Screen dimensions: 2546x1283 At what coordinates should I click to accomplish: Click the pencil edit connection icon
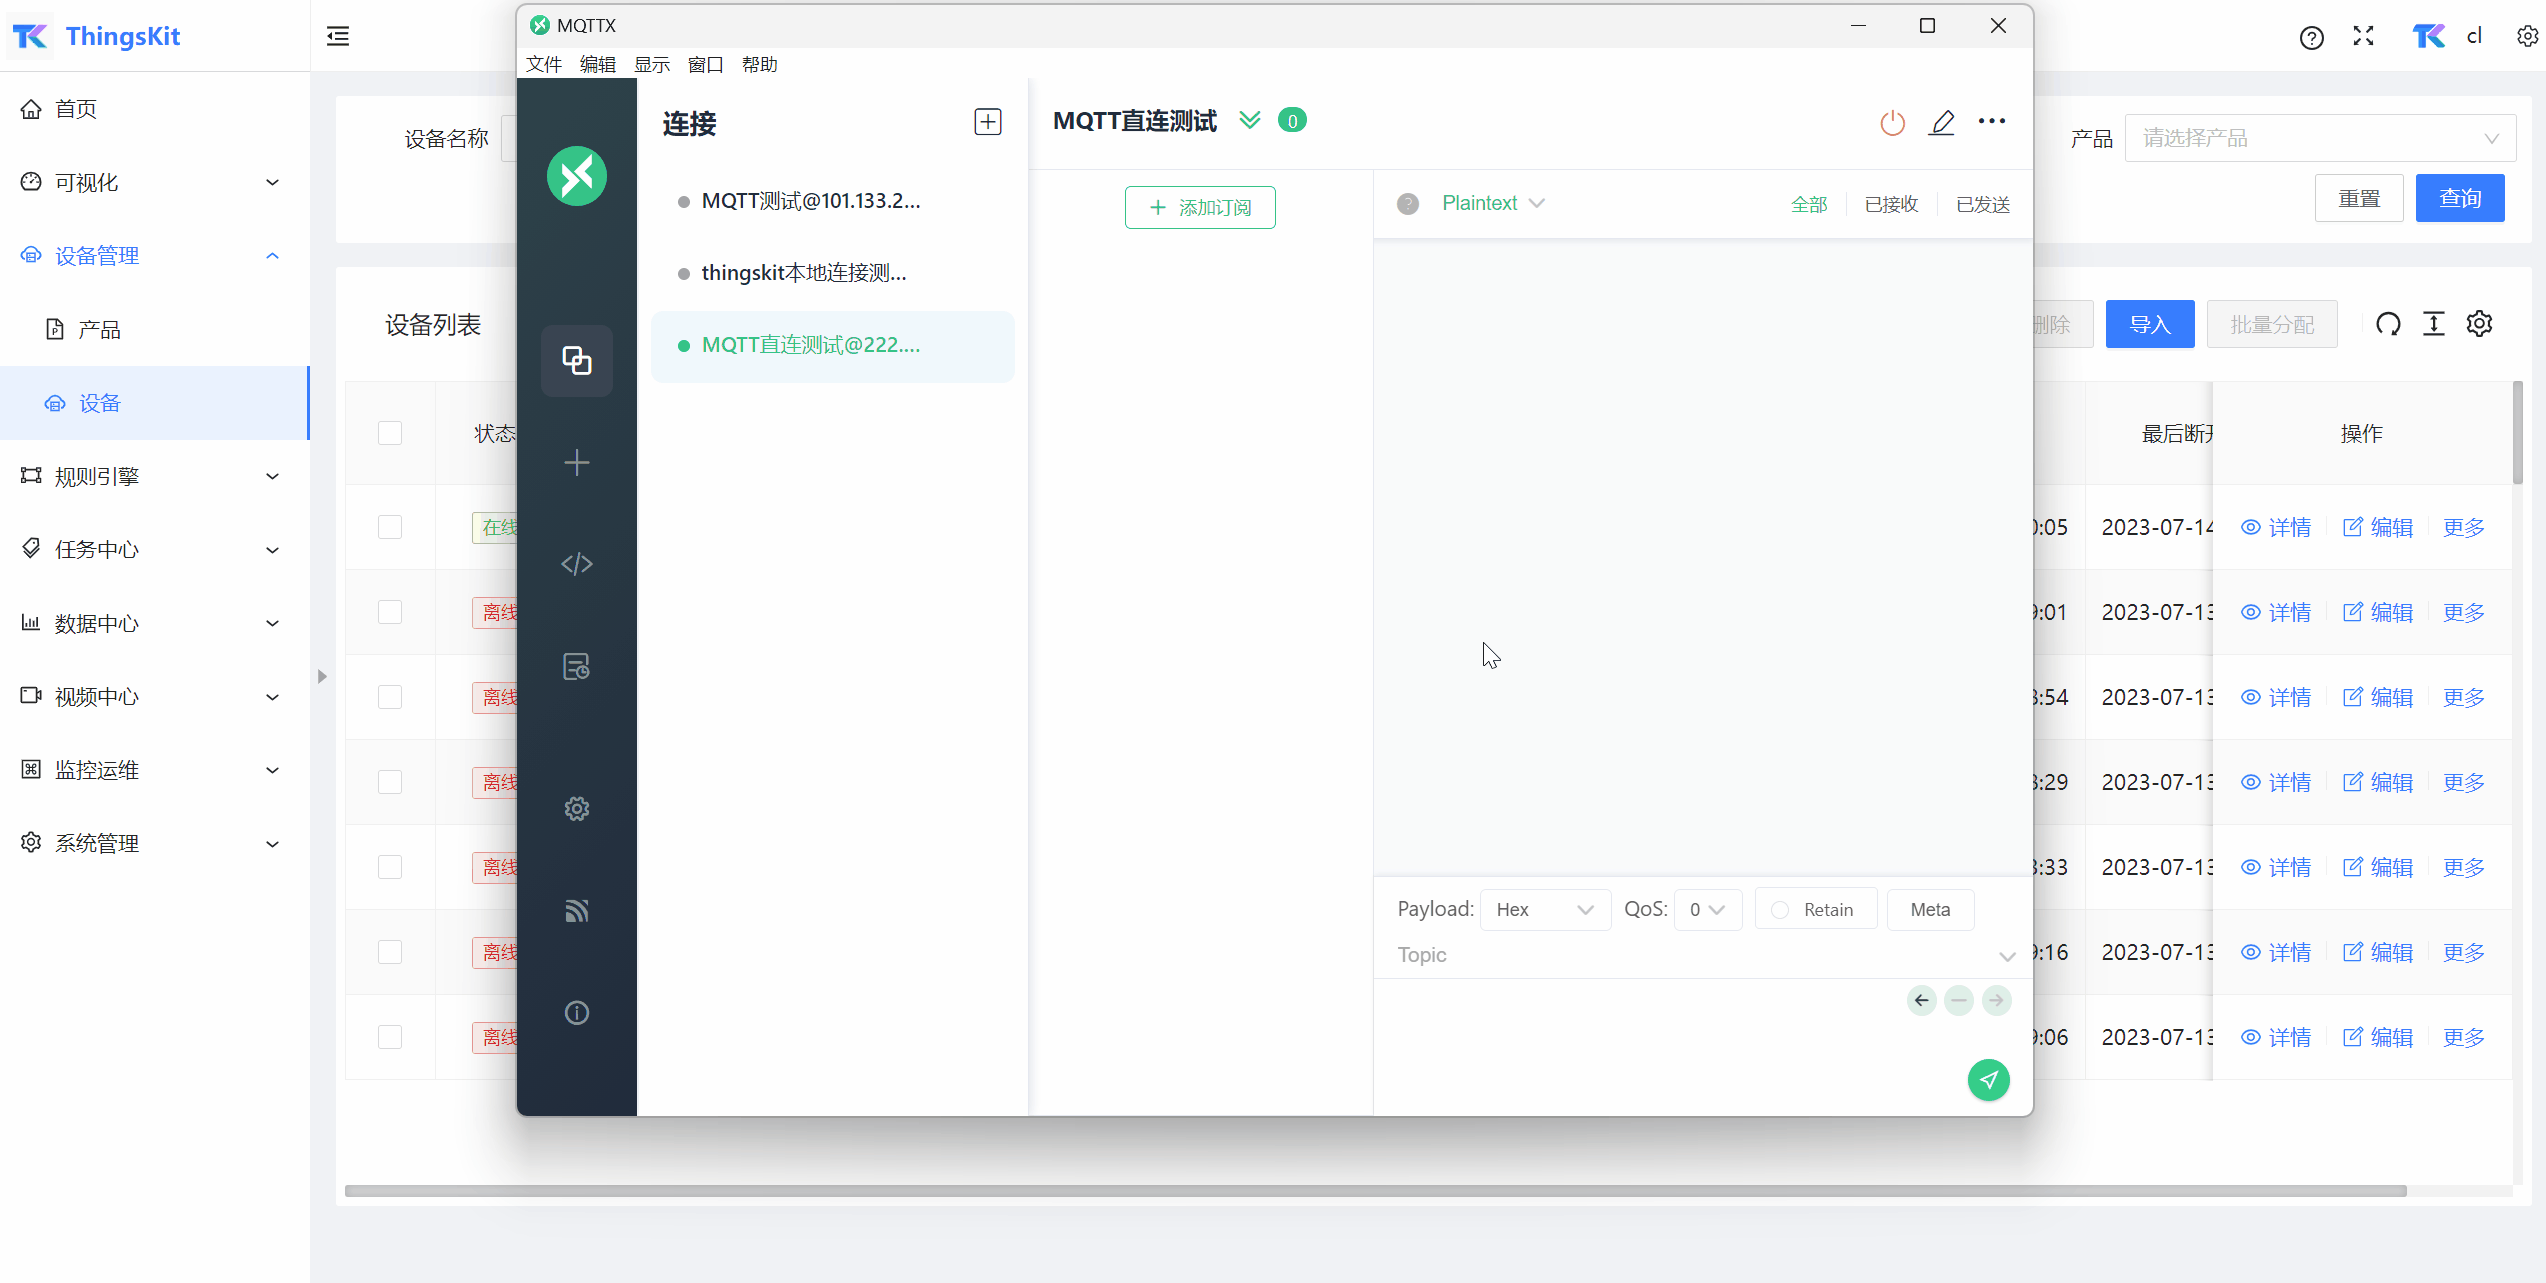(1941, 122)
